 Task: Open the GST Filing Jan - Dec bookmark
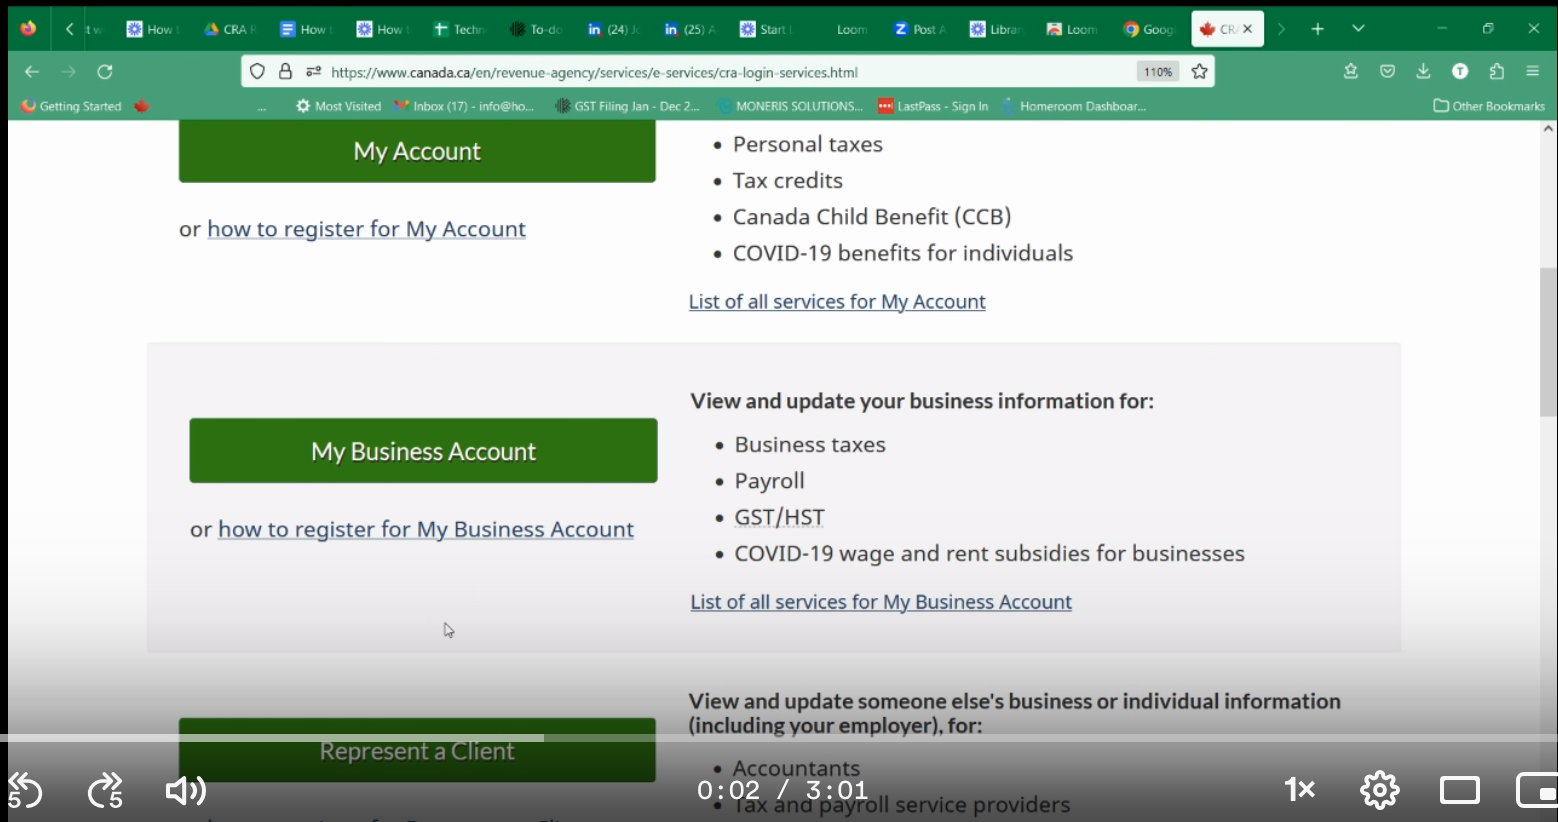tap(627, 106)
